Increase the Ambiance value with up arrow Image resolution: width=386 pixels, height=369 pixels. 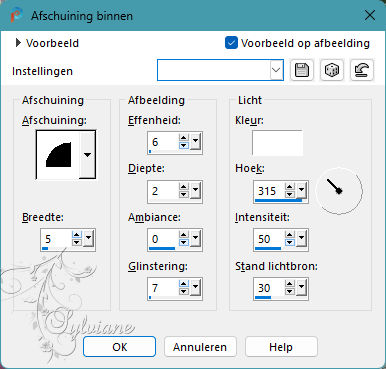point(183,235)
